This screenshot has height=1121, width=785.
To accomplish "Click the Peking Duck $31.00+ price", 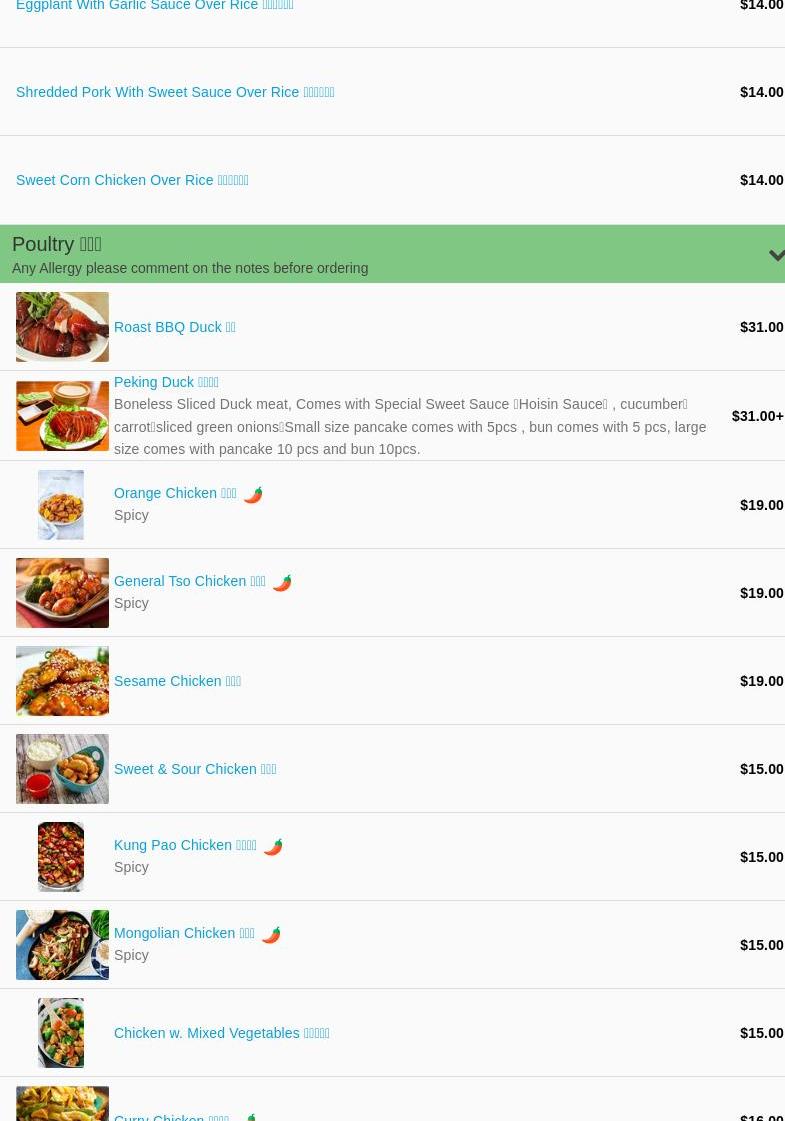I will (758, 416).
